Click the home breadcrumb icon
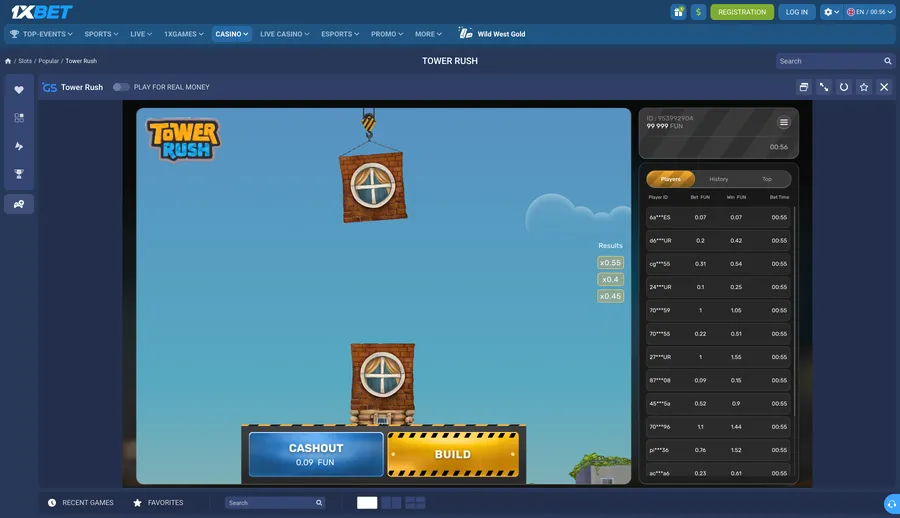The width and height of the screenshot is (900, 518). 8,61
